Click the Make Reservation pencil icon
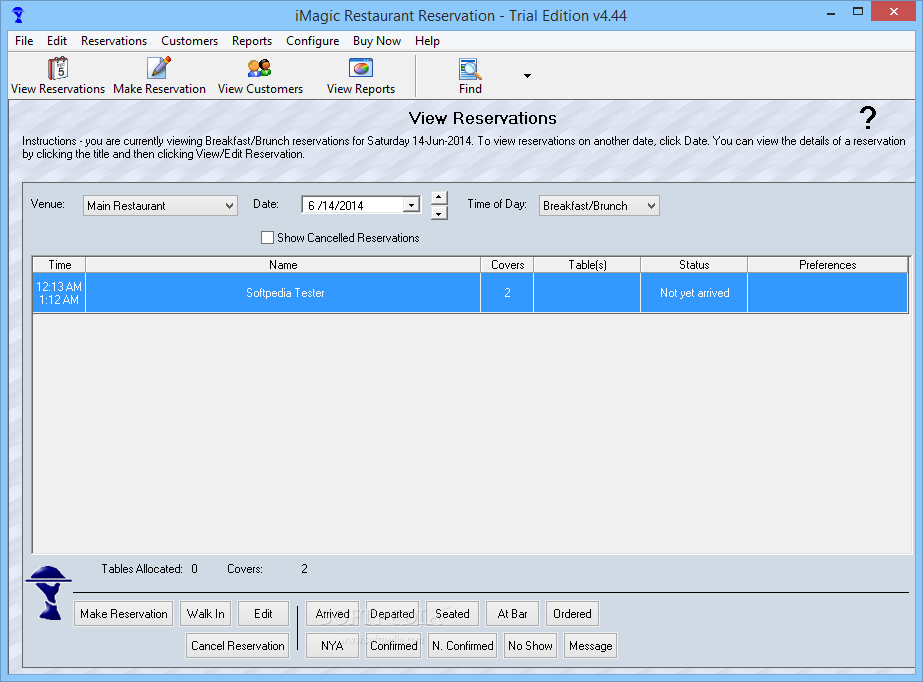Screen dimensions: 923x682 click(159, 68)
